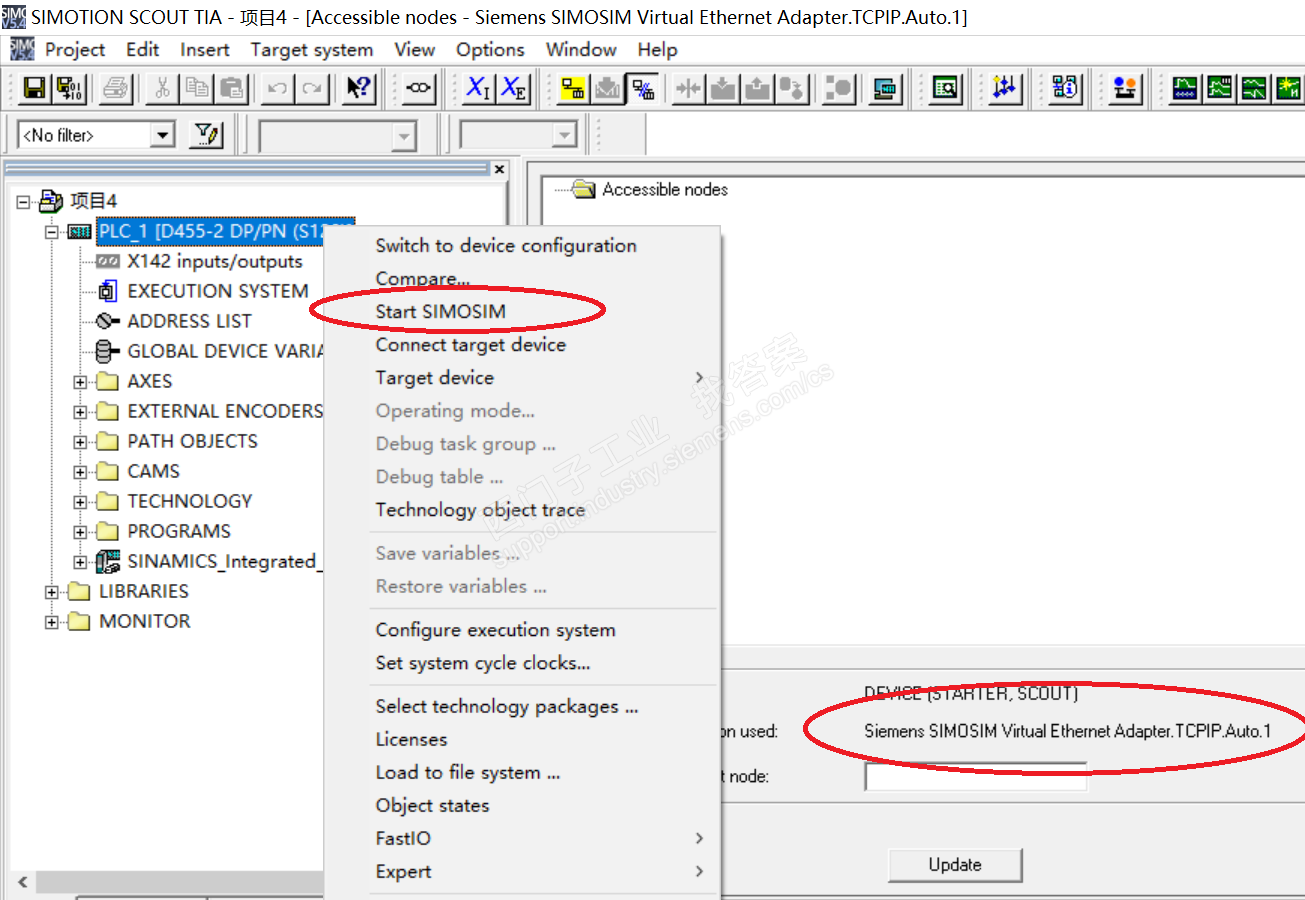This screenshot has width=1305, height=900.
Task: Click the monitor with green display toolbar icon
Action: [884, 89]
